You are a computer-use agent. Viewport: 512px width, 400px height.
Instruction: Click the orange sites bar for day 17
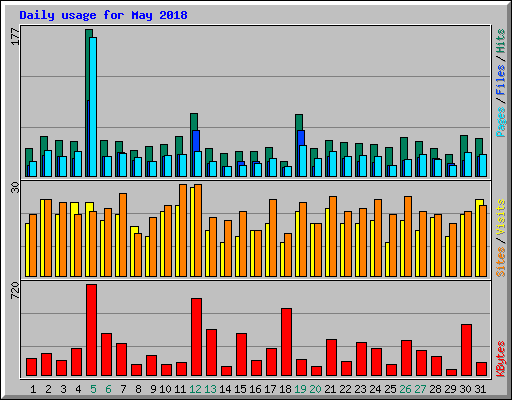pyautogui.click(x=273, y=238)
